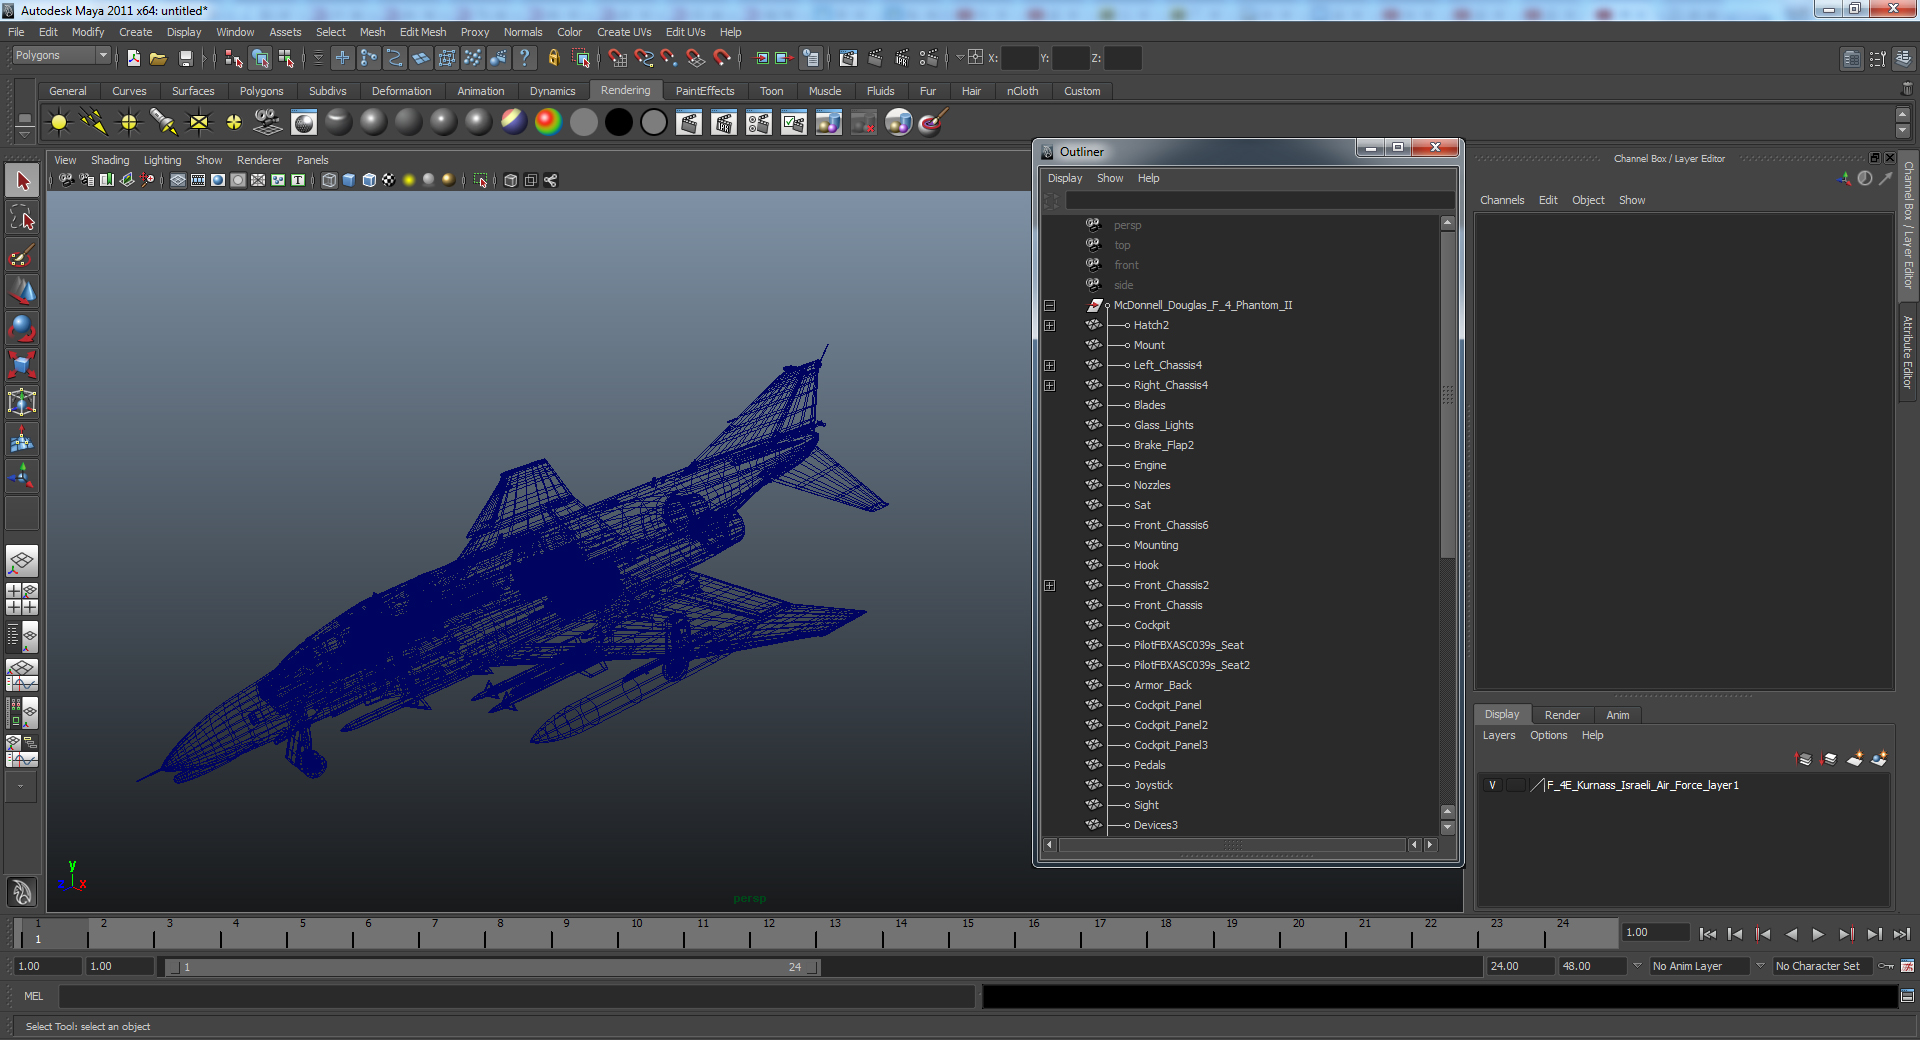Expand the Front_Chassis2 node
Viewport: 1920px width, 1040px height.
tap(1049, 586)
